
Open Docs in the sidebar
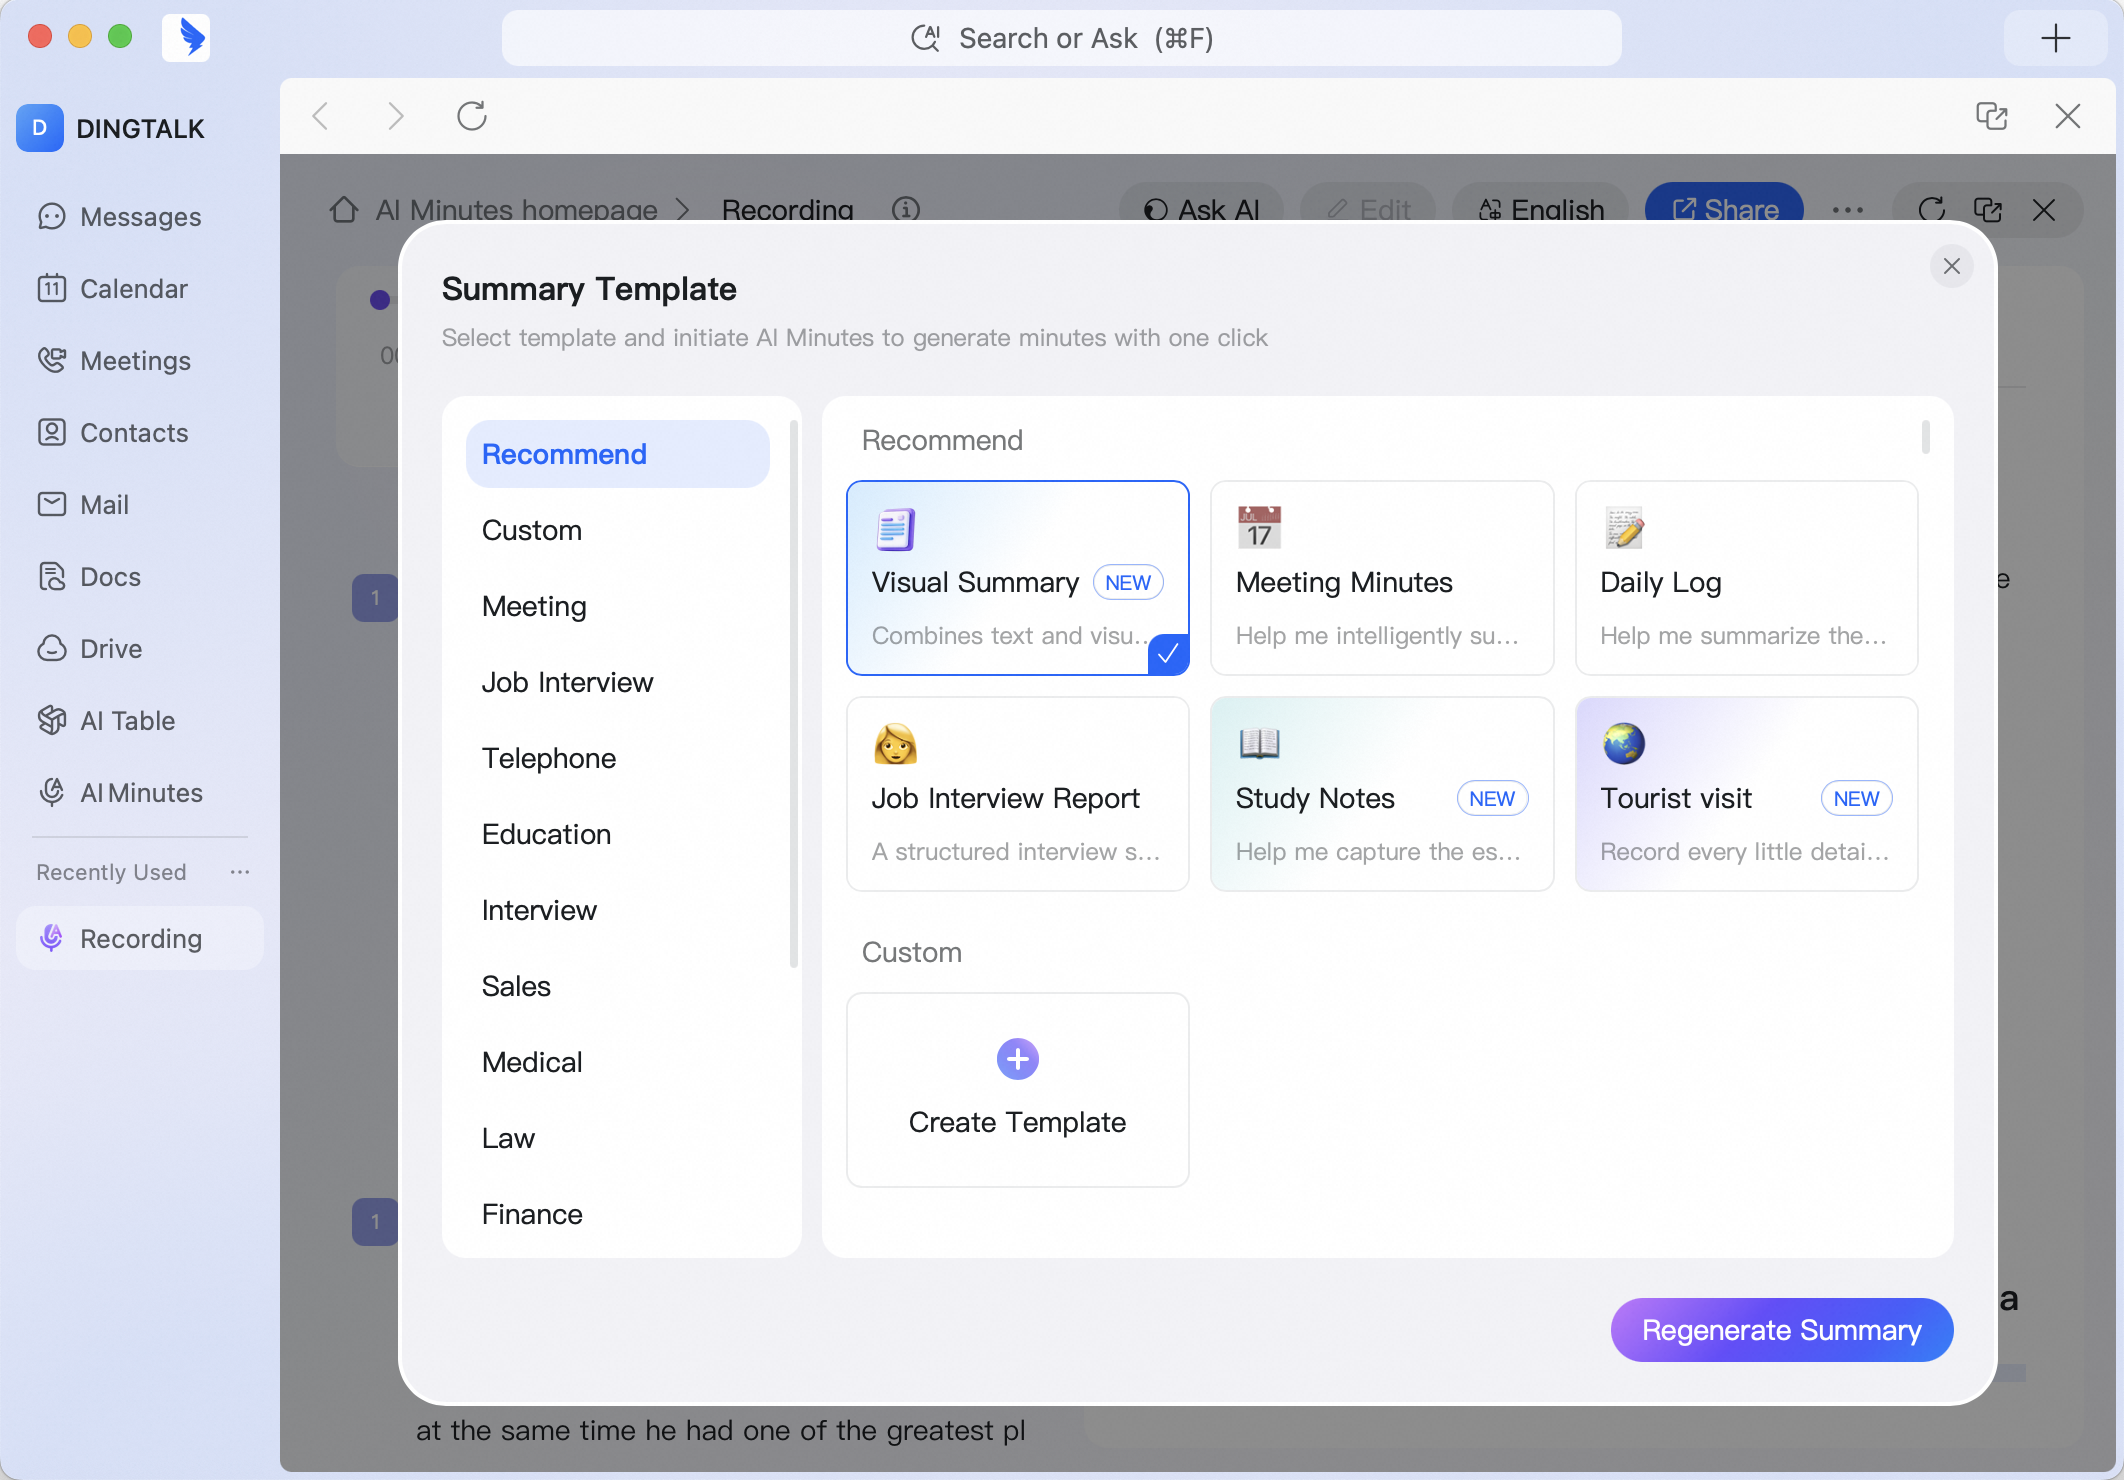pos(140,577)
